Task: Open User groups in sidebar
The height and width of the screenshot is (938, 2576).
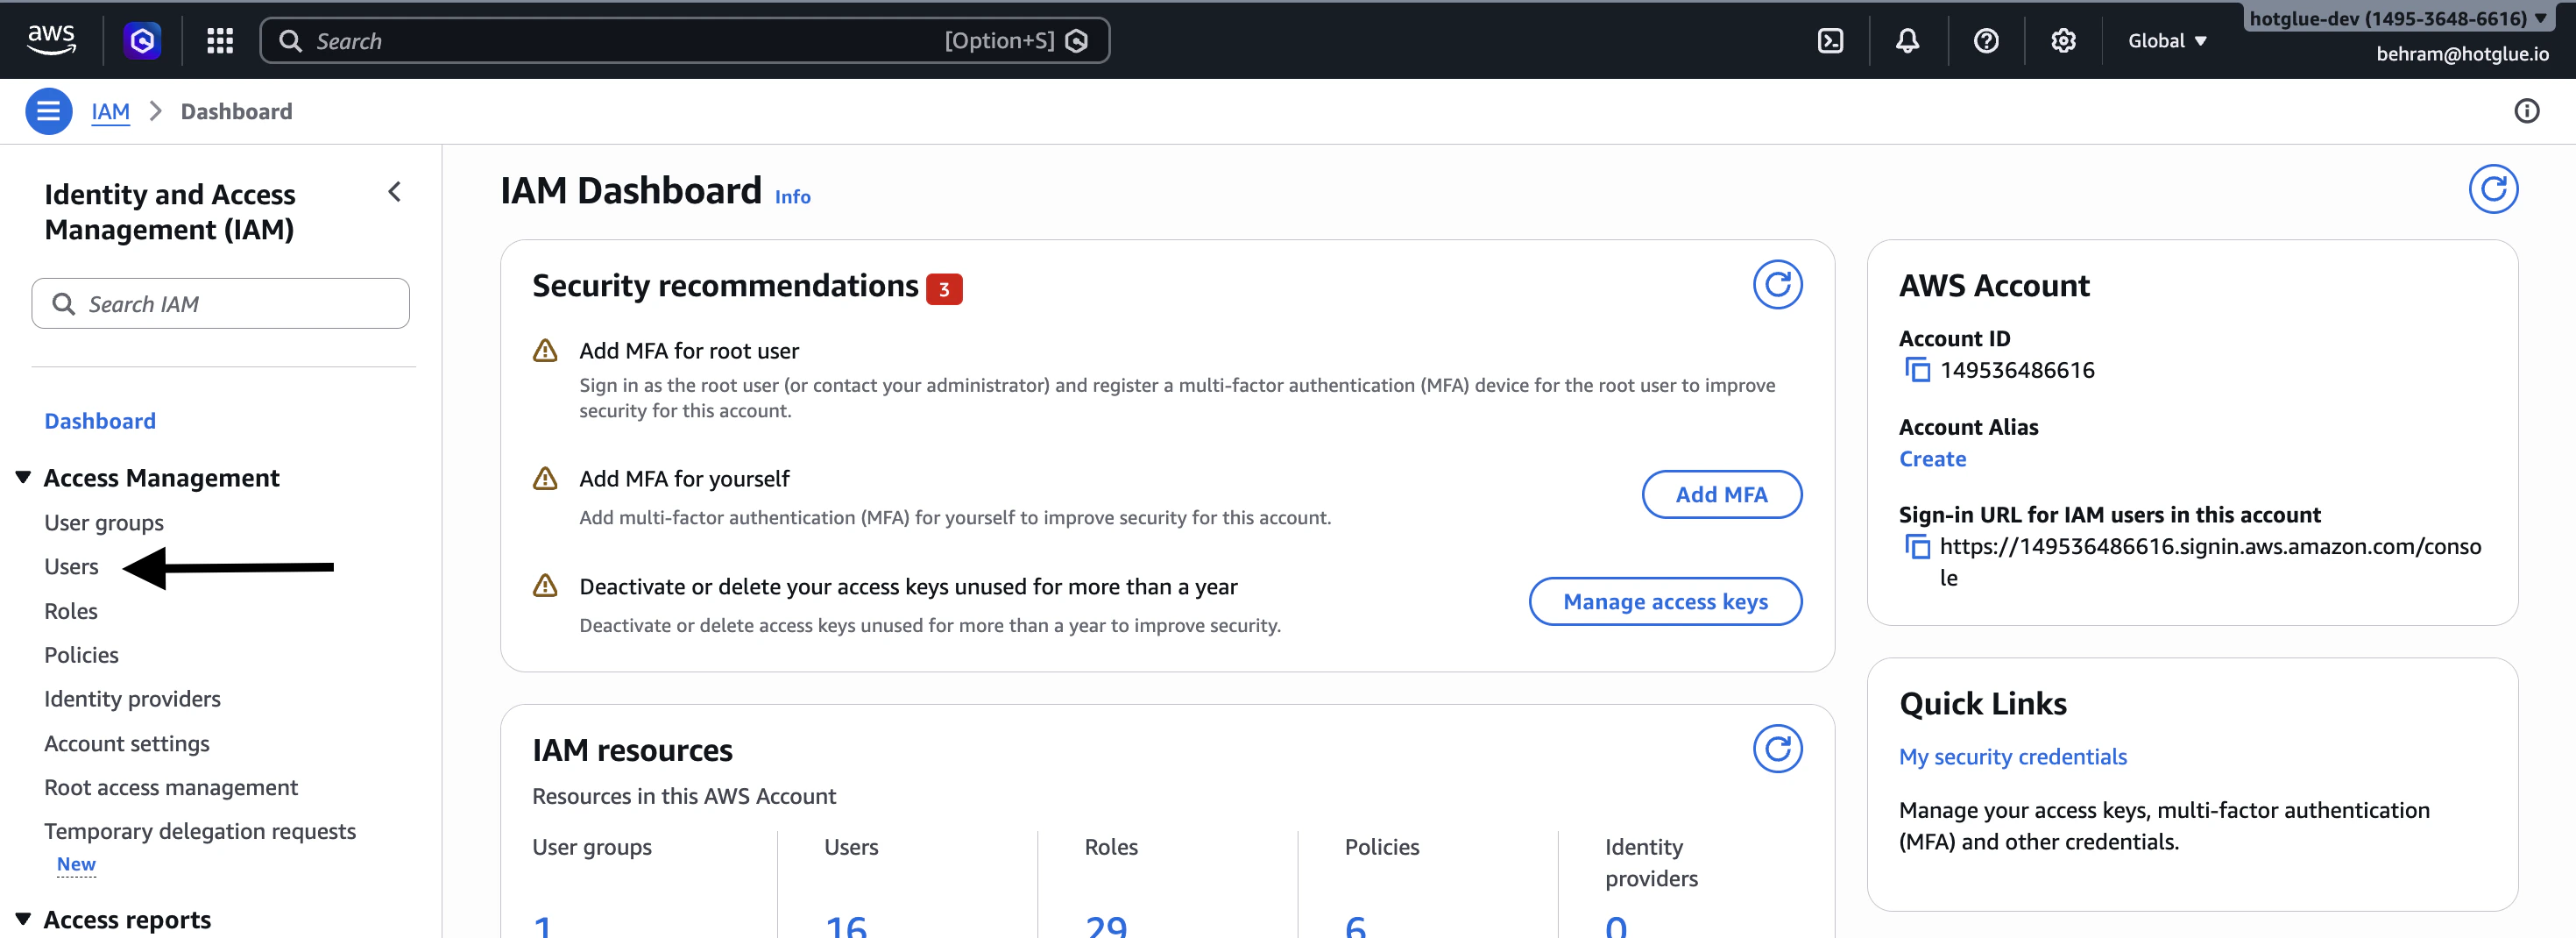Action: point(104,522)
